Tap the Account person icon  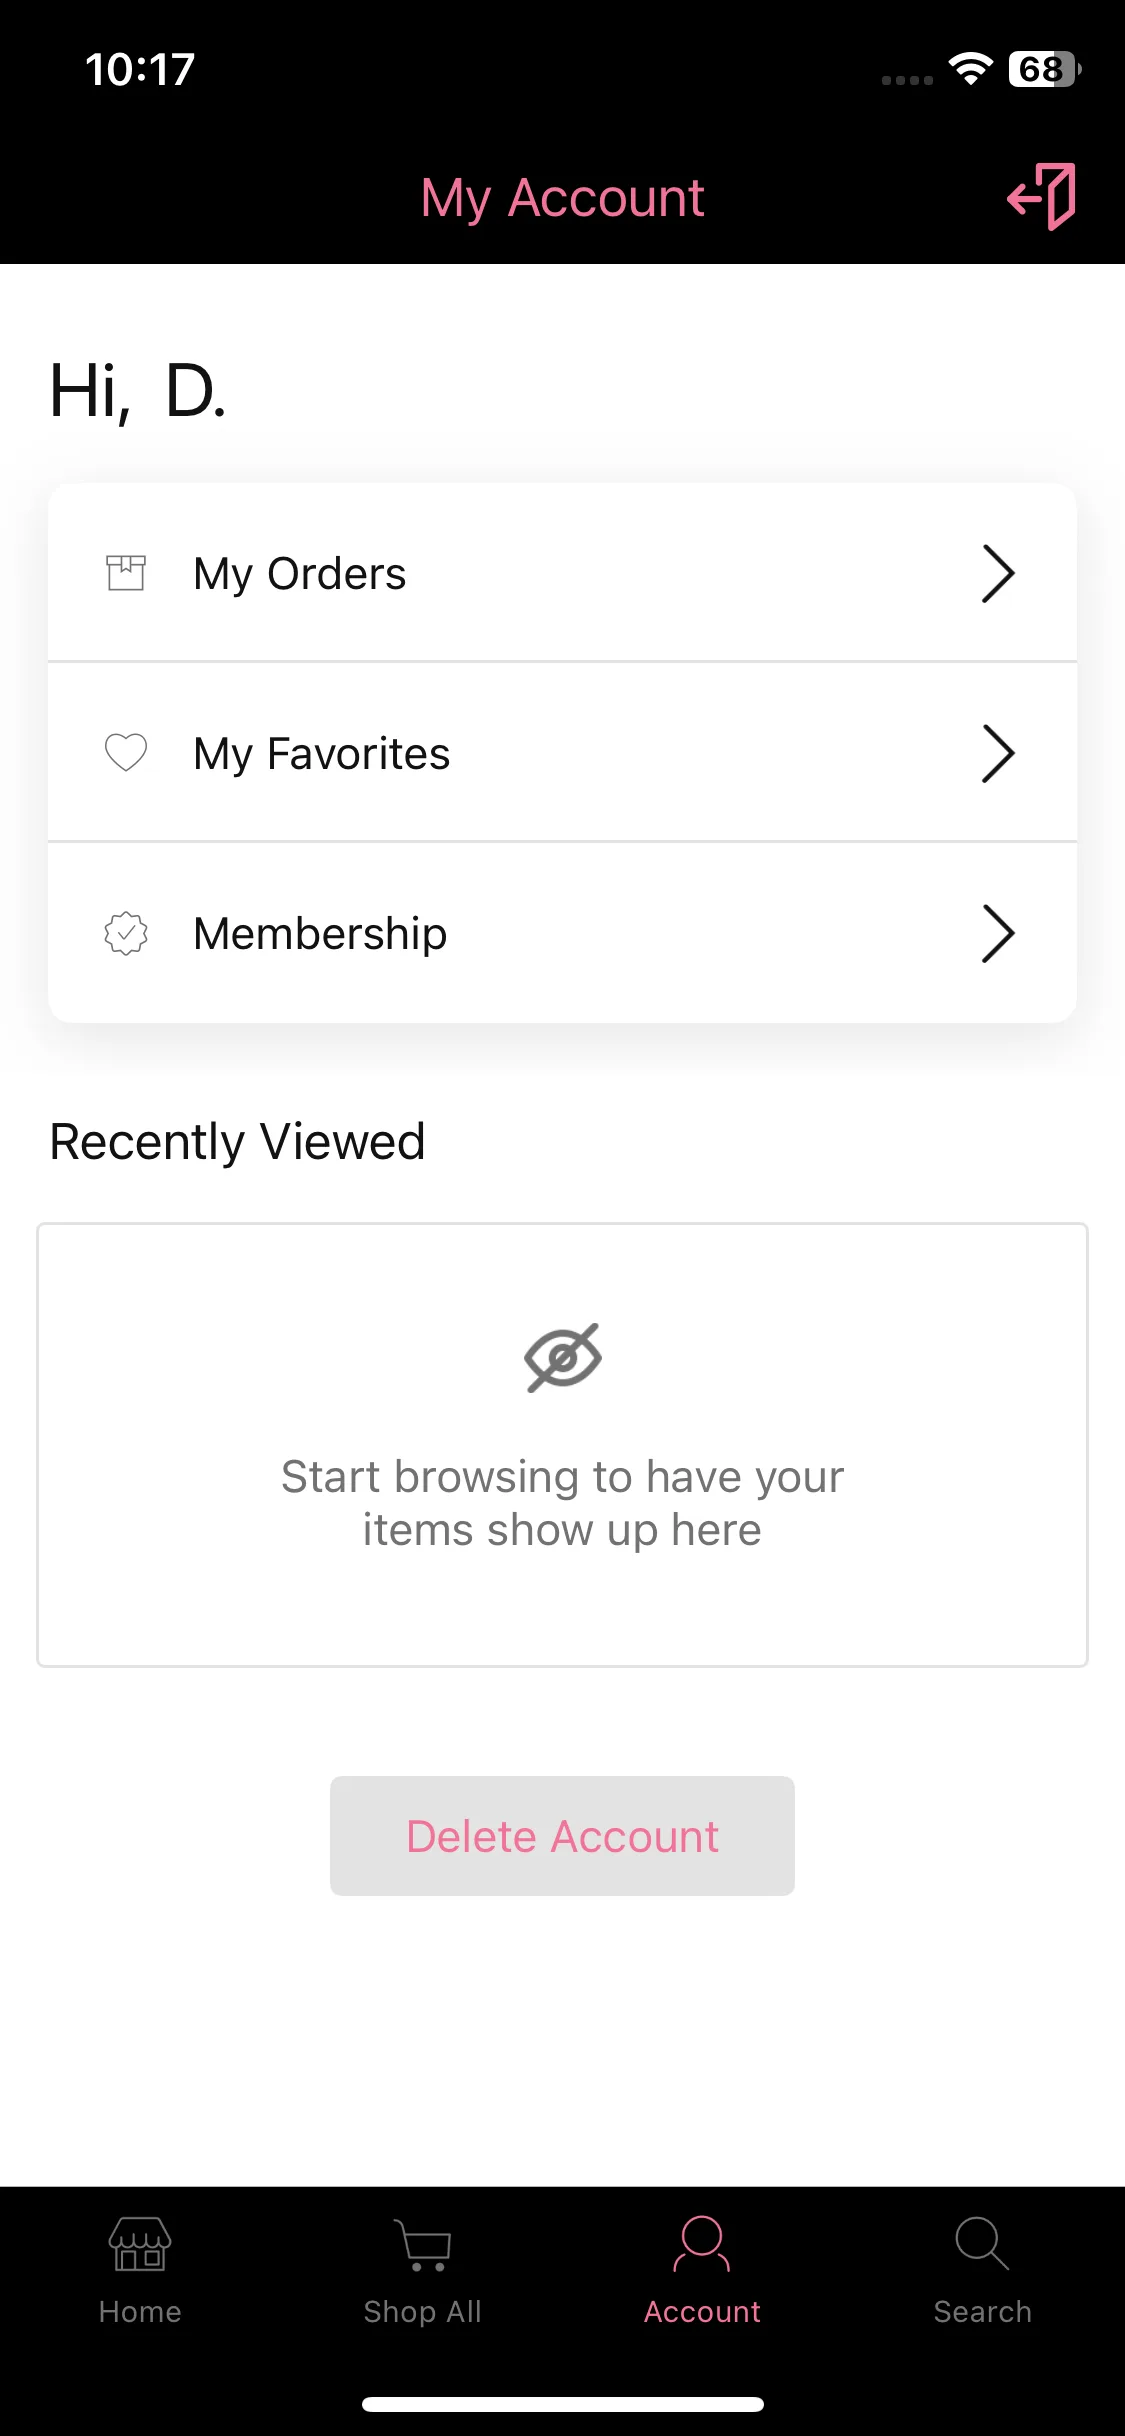(x=702, y=2244)
